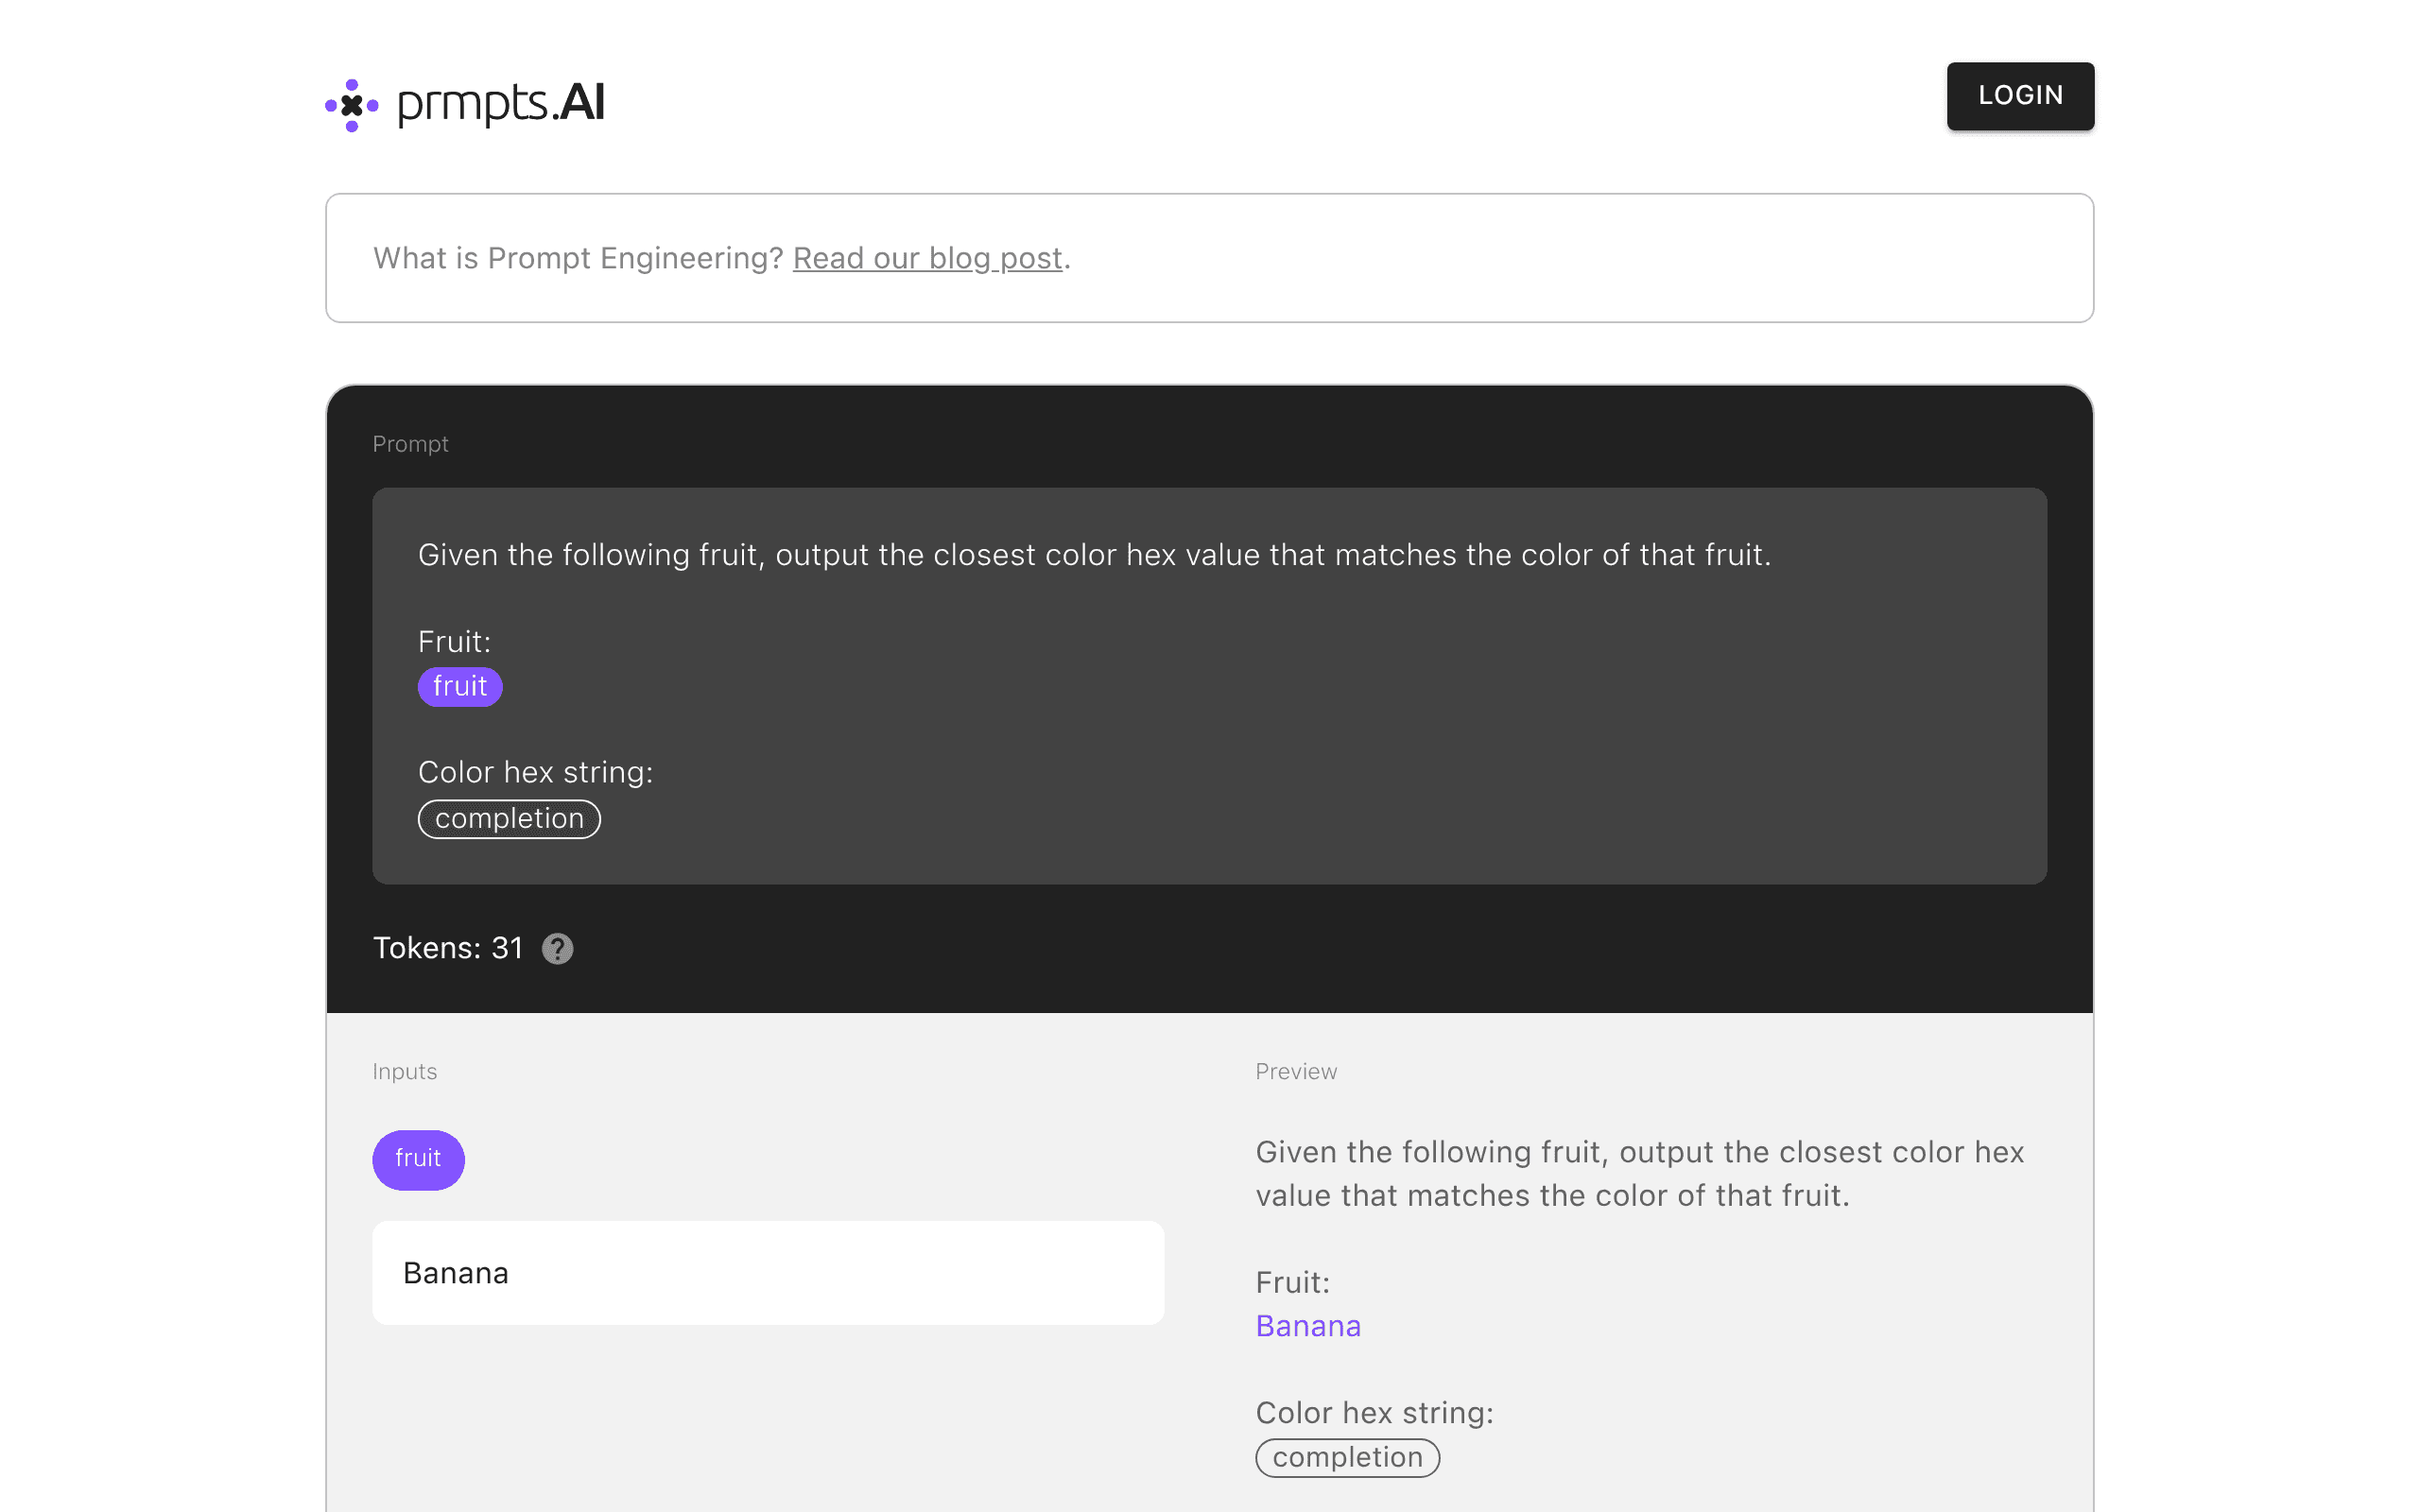Click the Inputs section label

click(404, 1071)
